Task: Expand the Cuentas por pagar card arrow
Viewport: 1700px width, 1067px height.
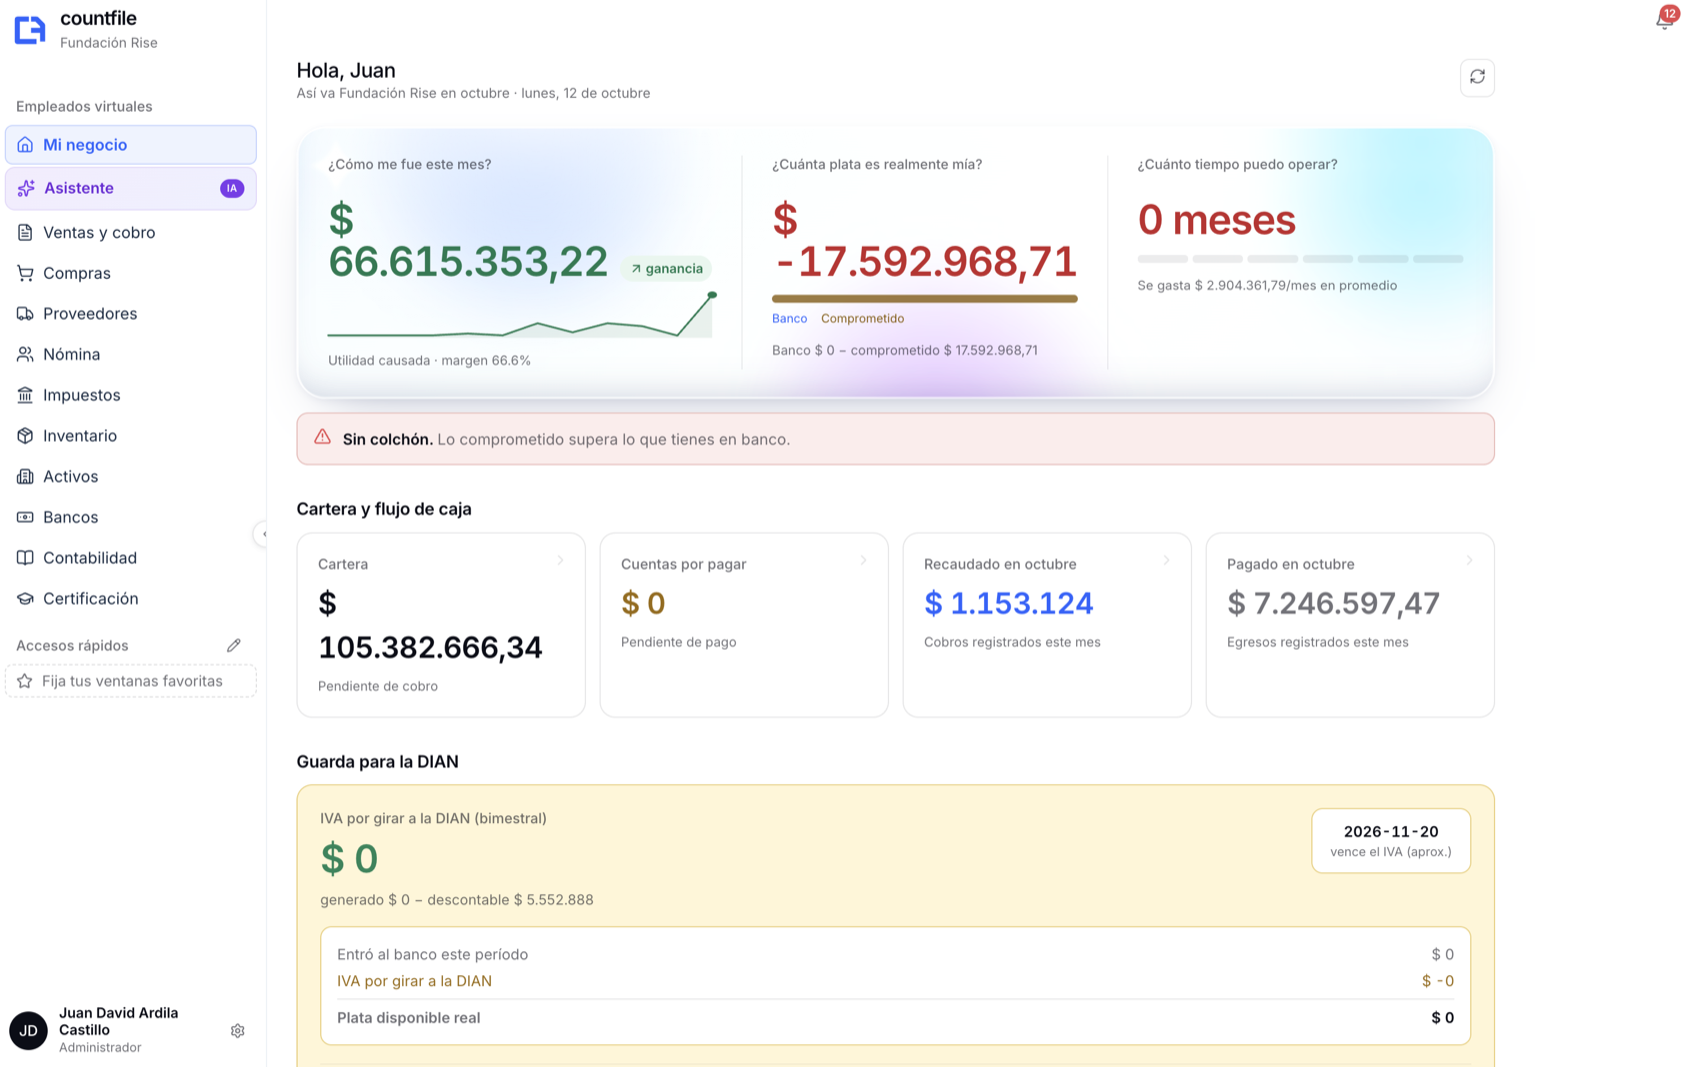Action: coord(863,561)
